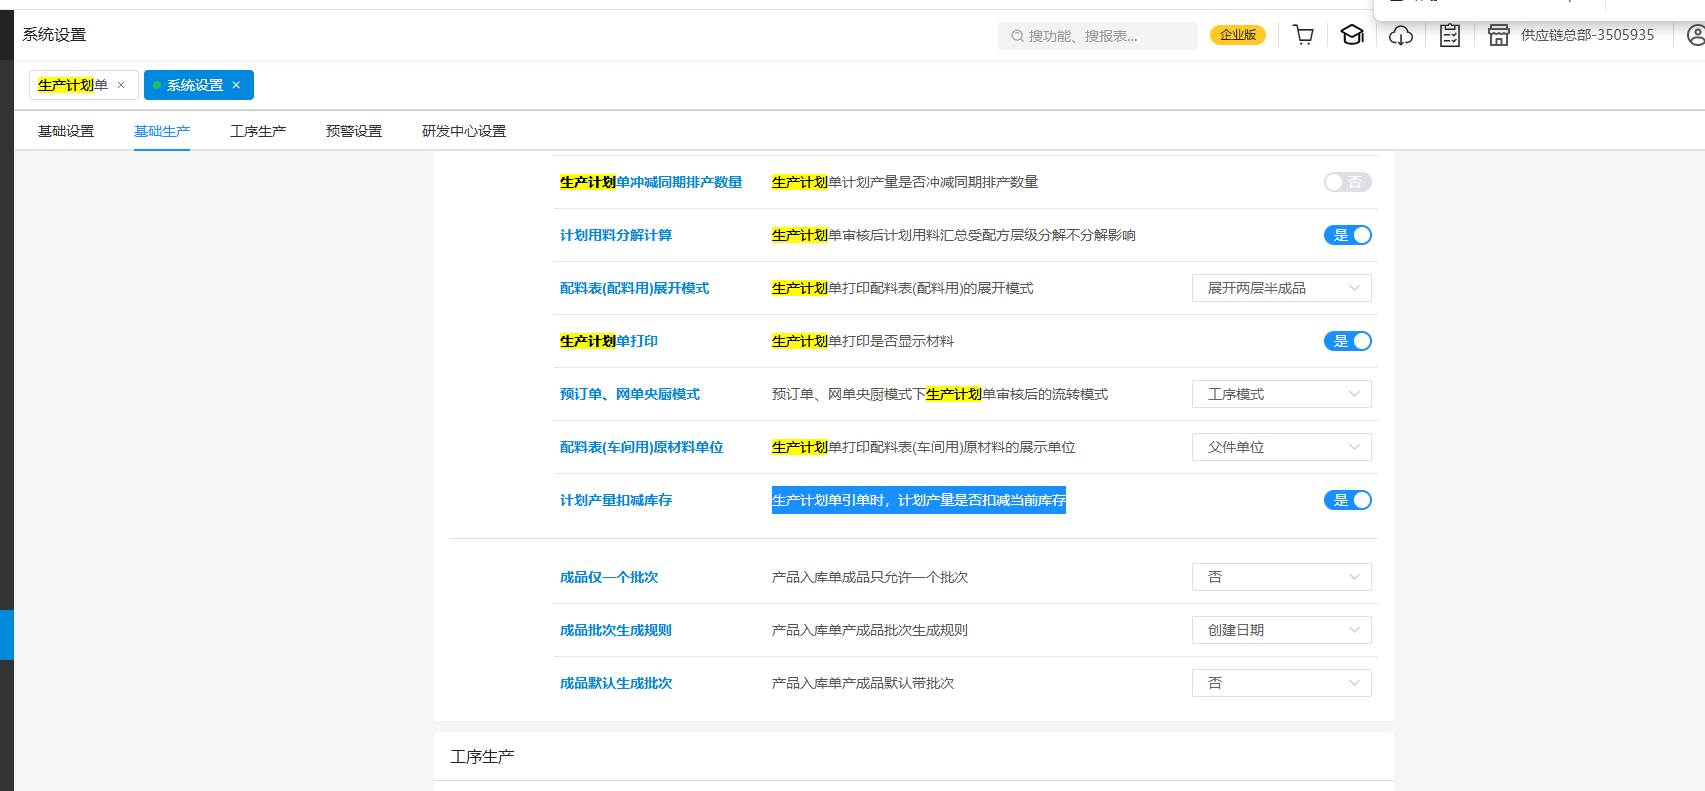Switch to 研发中心设置 tab

pyautogui.click(x=464, y=131)
